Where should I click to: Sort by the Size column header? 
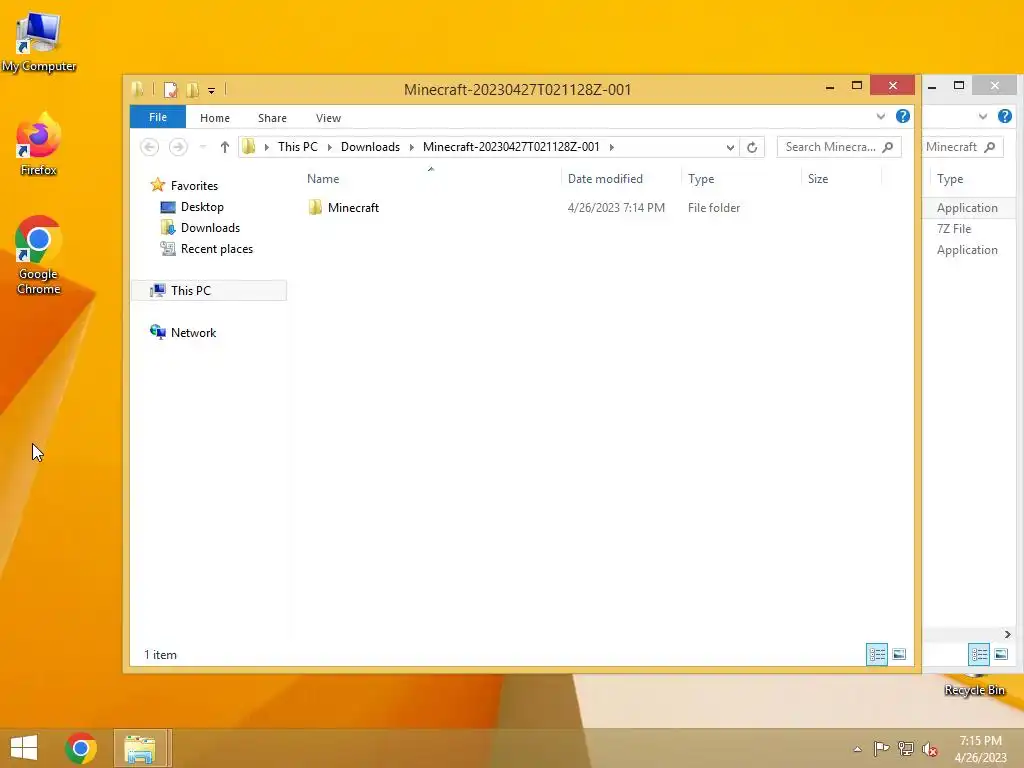(841, 178)
